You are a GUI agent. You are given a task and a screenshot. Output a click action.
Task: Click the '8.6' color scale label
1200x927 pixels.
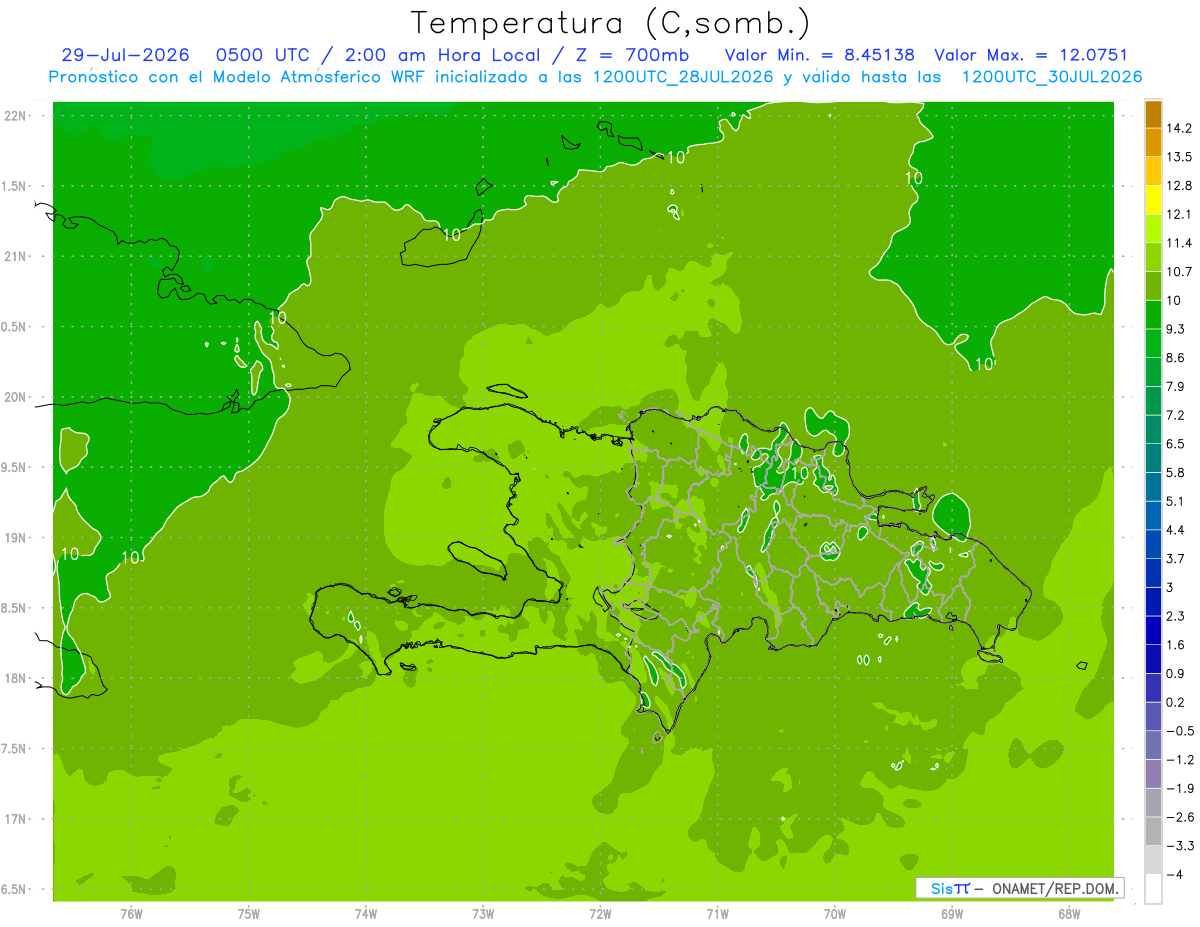click(1176, 358)
